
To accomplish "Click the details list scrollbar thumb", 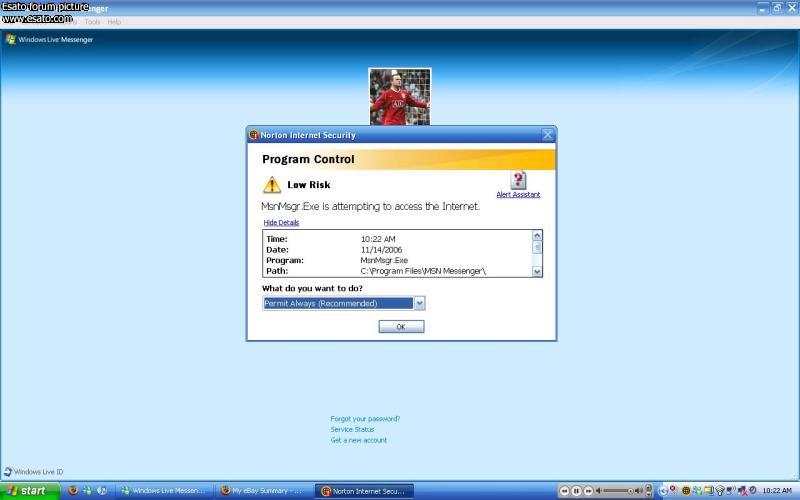I will 537,247.
